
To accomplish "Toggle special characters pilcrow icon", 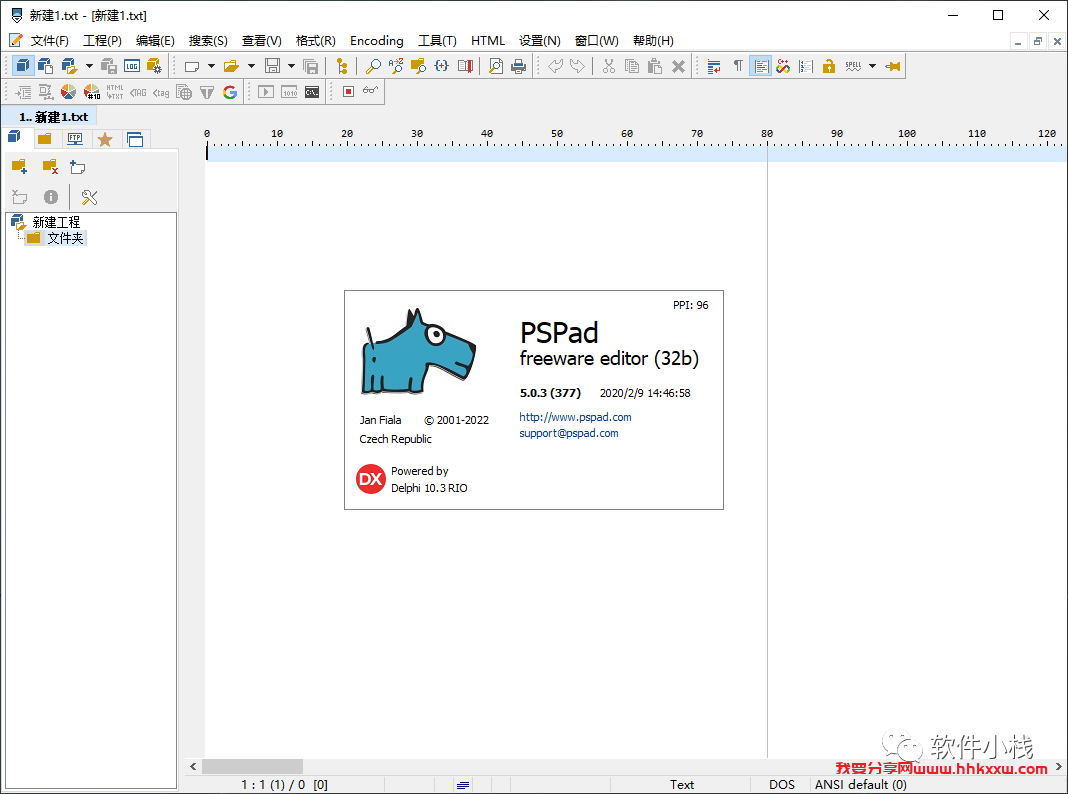I will click(738, 66).
